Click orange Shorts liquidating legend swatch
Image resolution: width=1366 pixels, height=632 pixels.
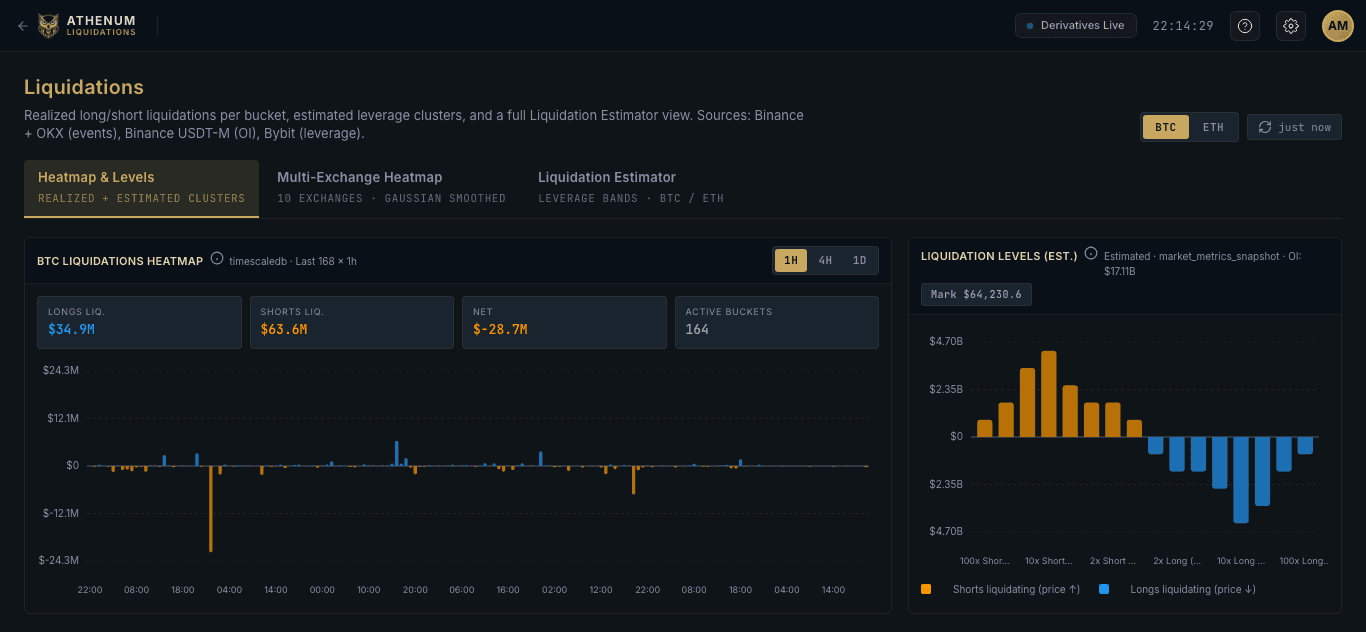click(x=926, y=590)
